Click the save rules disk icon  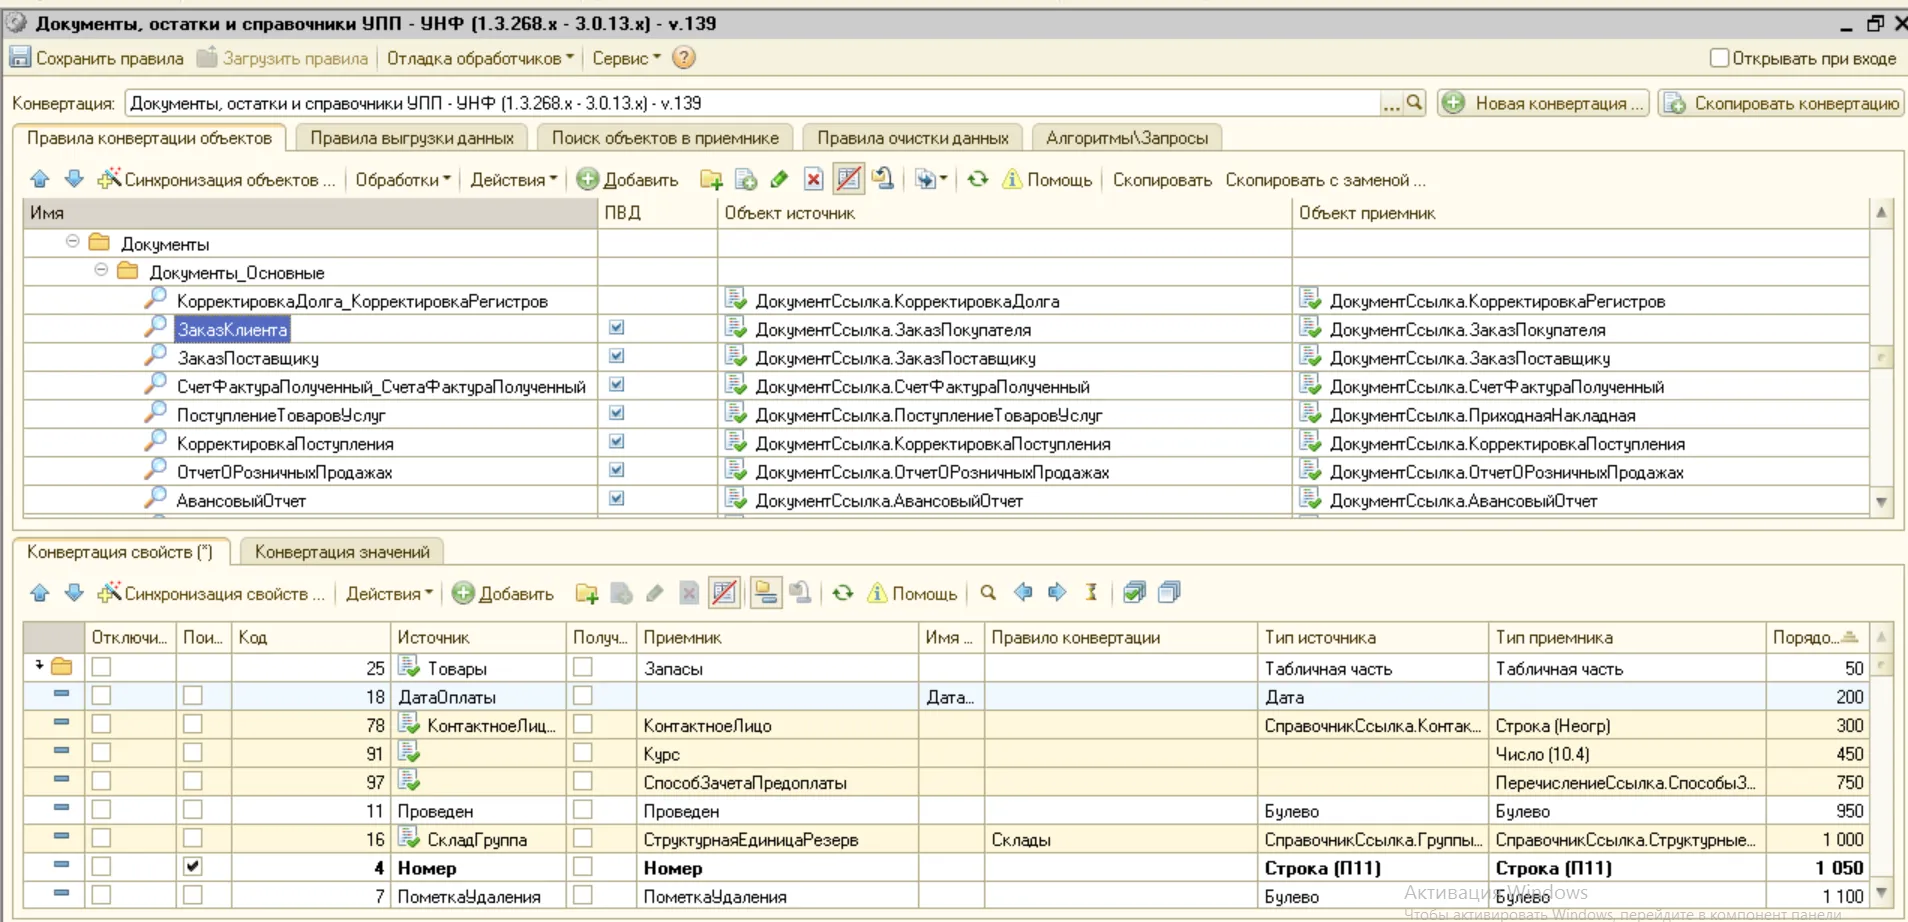click(20, 58)
